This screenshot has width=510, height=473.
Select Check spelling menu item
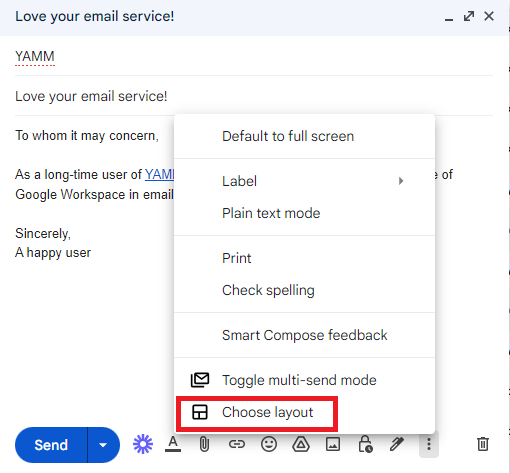click(x=304, y=290)
